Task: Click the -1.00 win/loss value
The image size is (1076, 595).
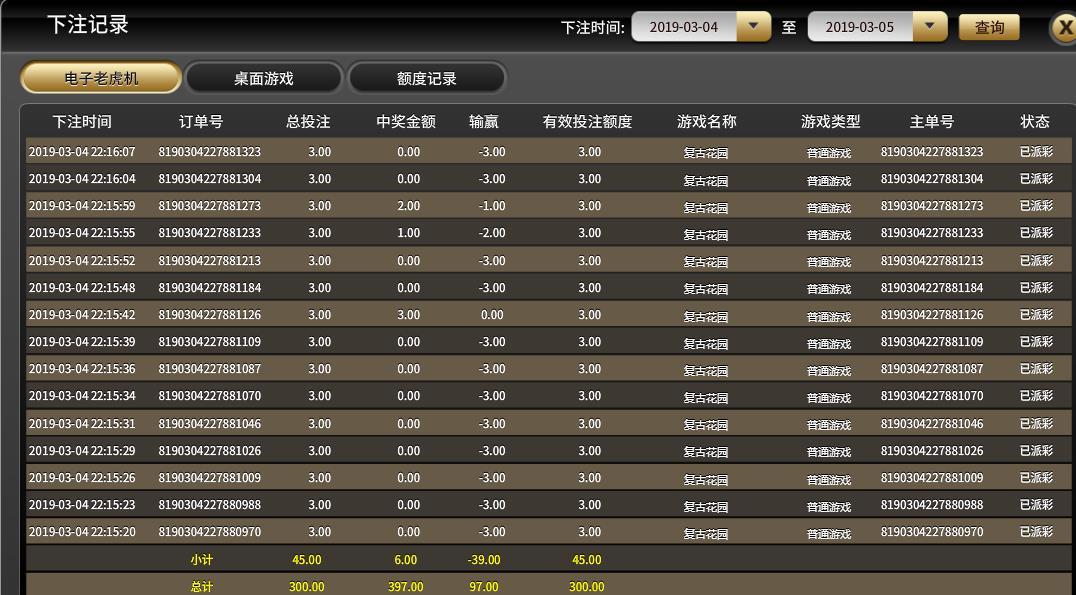Action: coord(491,205)
